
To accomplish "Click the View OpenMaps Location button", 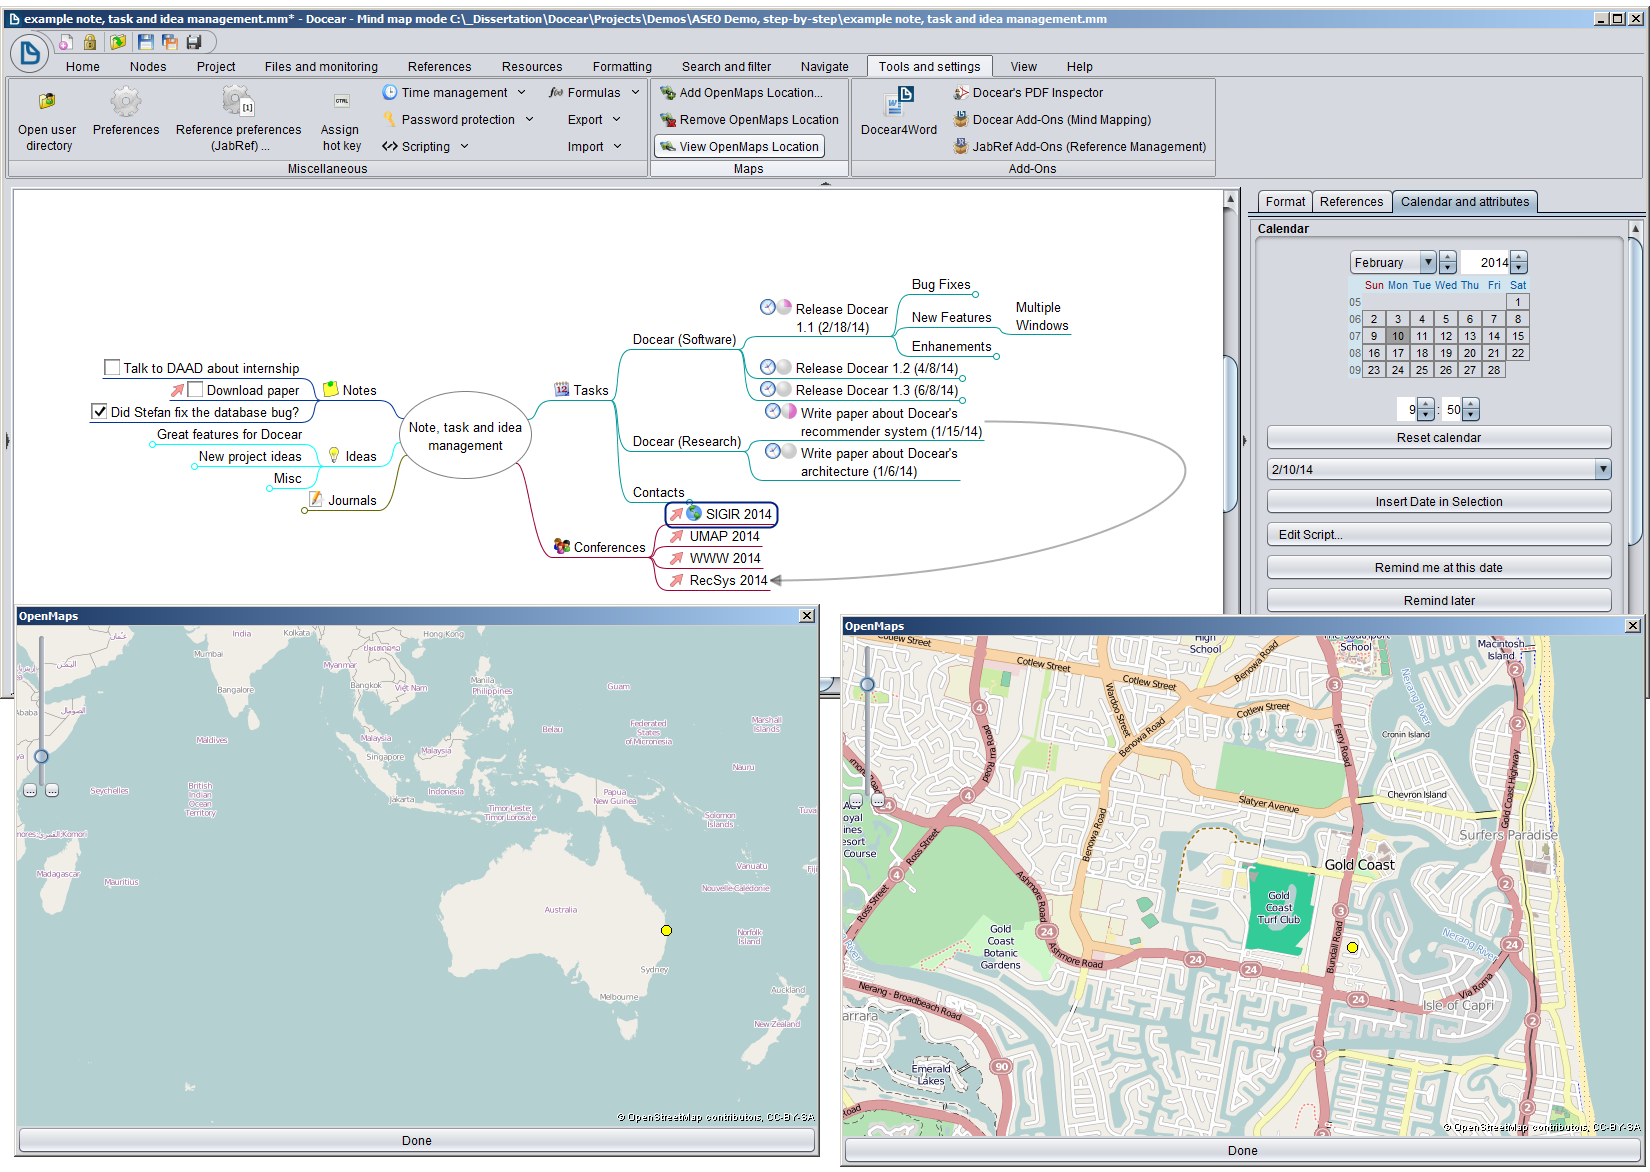I will [739, 147].
